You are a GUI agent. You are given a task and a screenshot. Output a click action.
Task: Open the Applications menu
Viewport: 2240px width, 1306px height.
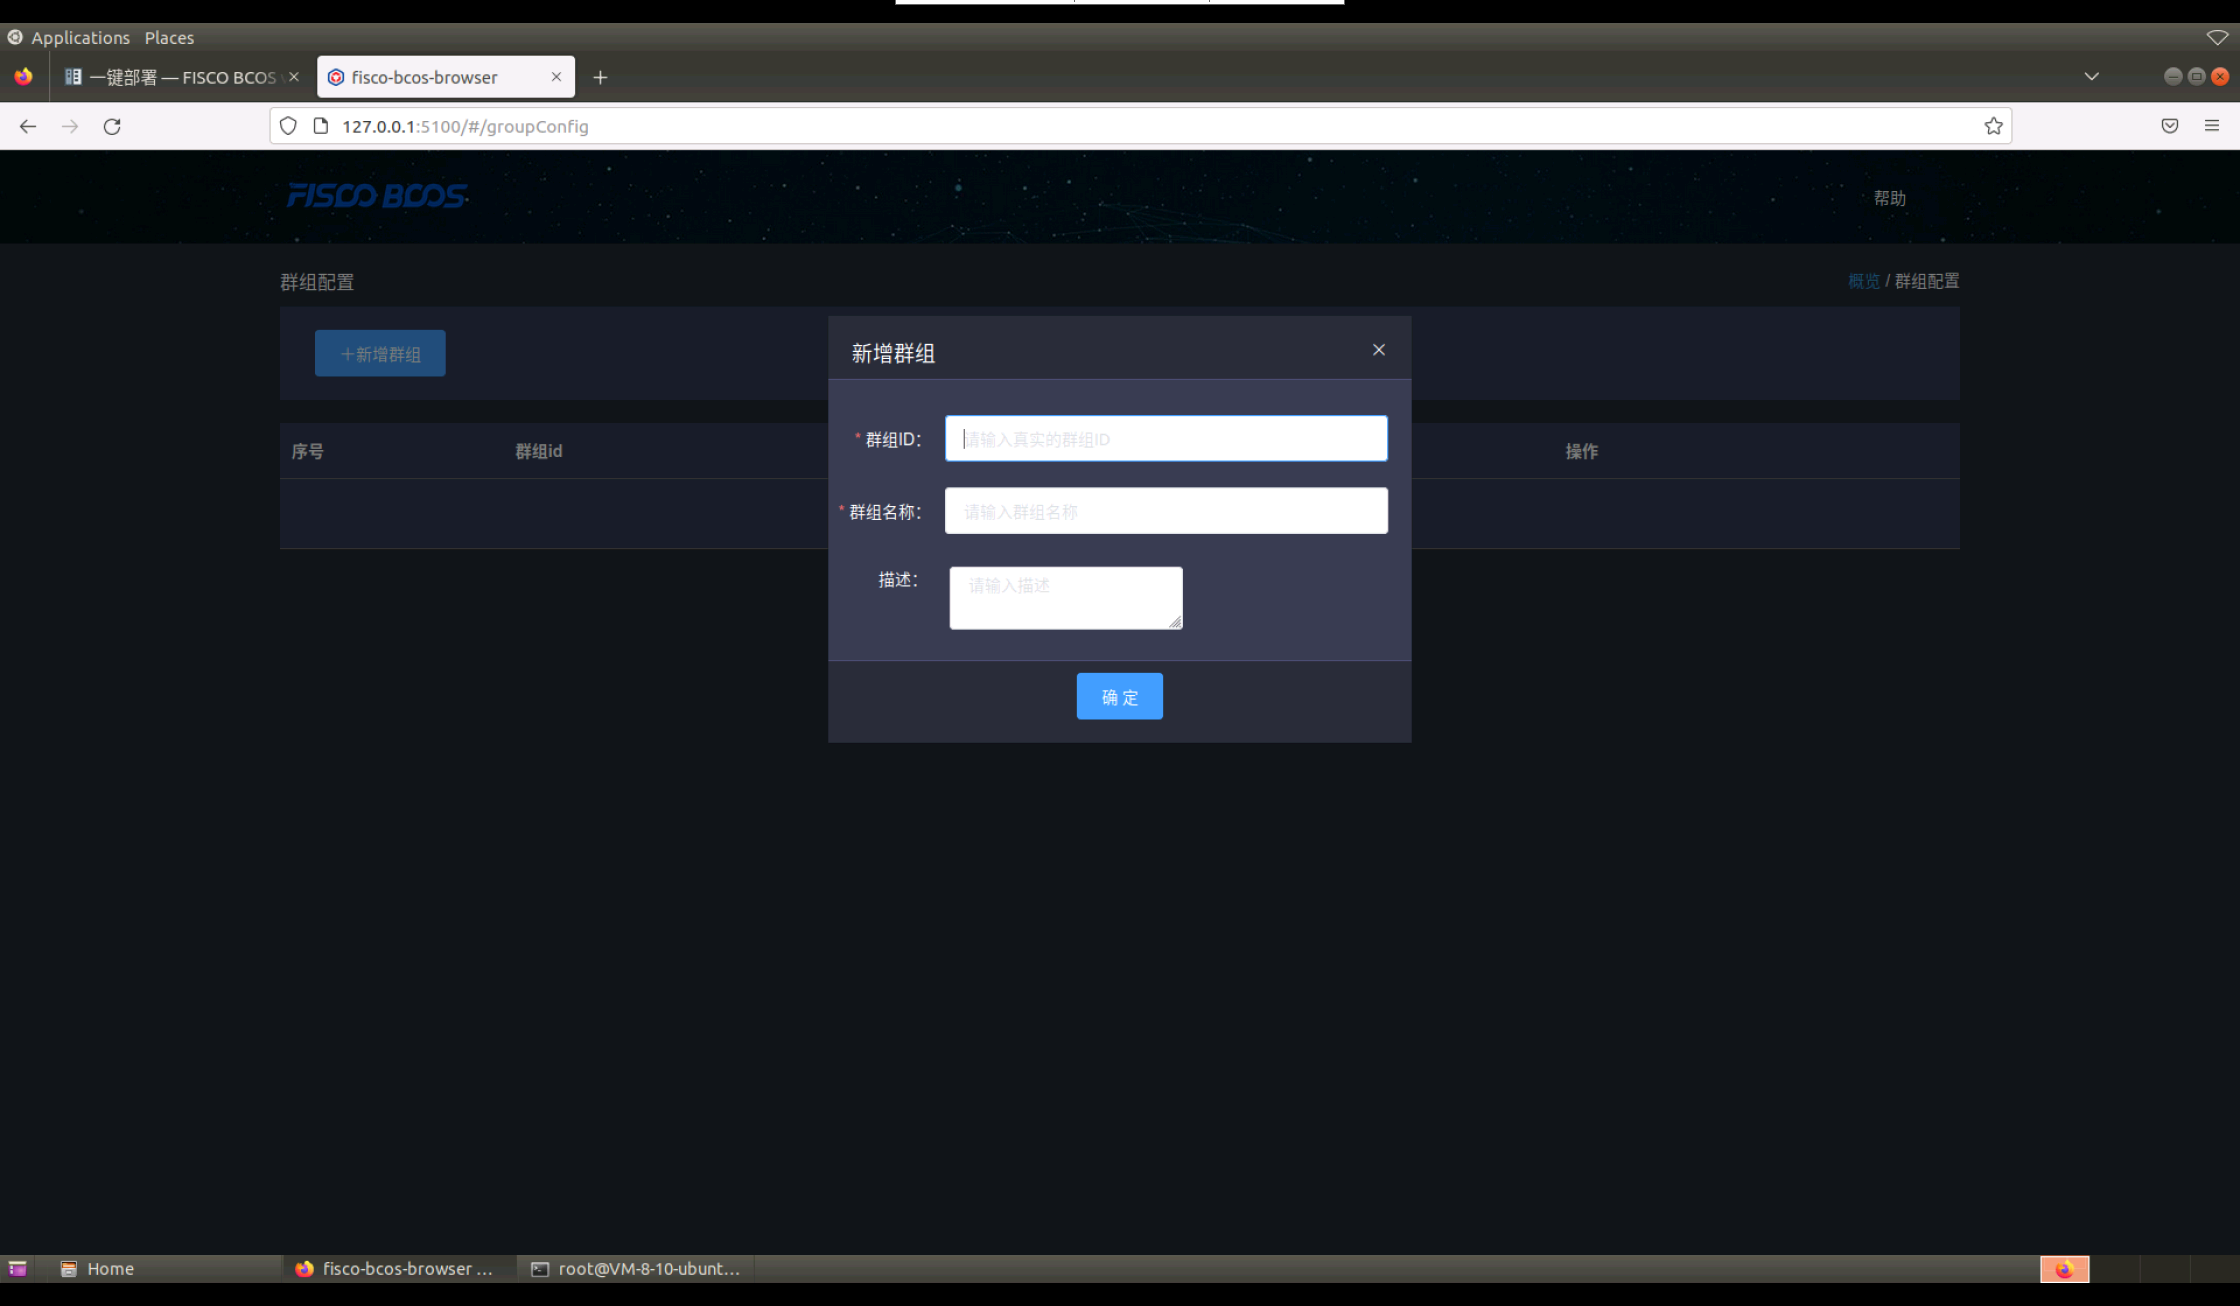[x=80, y=38]
